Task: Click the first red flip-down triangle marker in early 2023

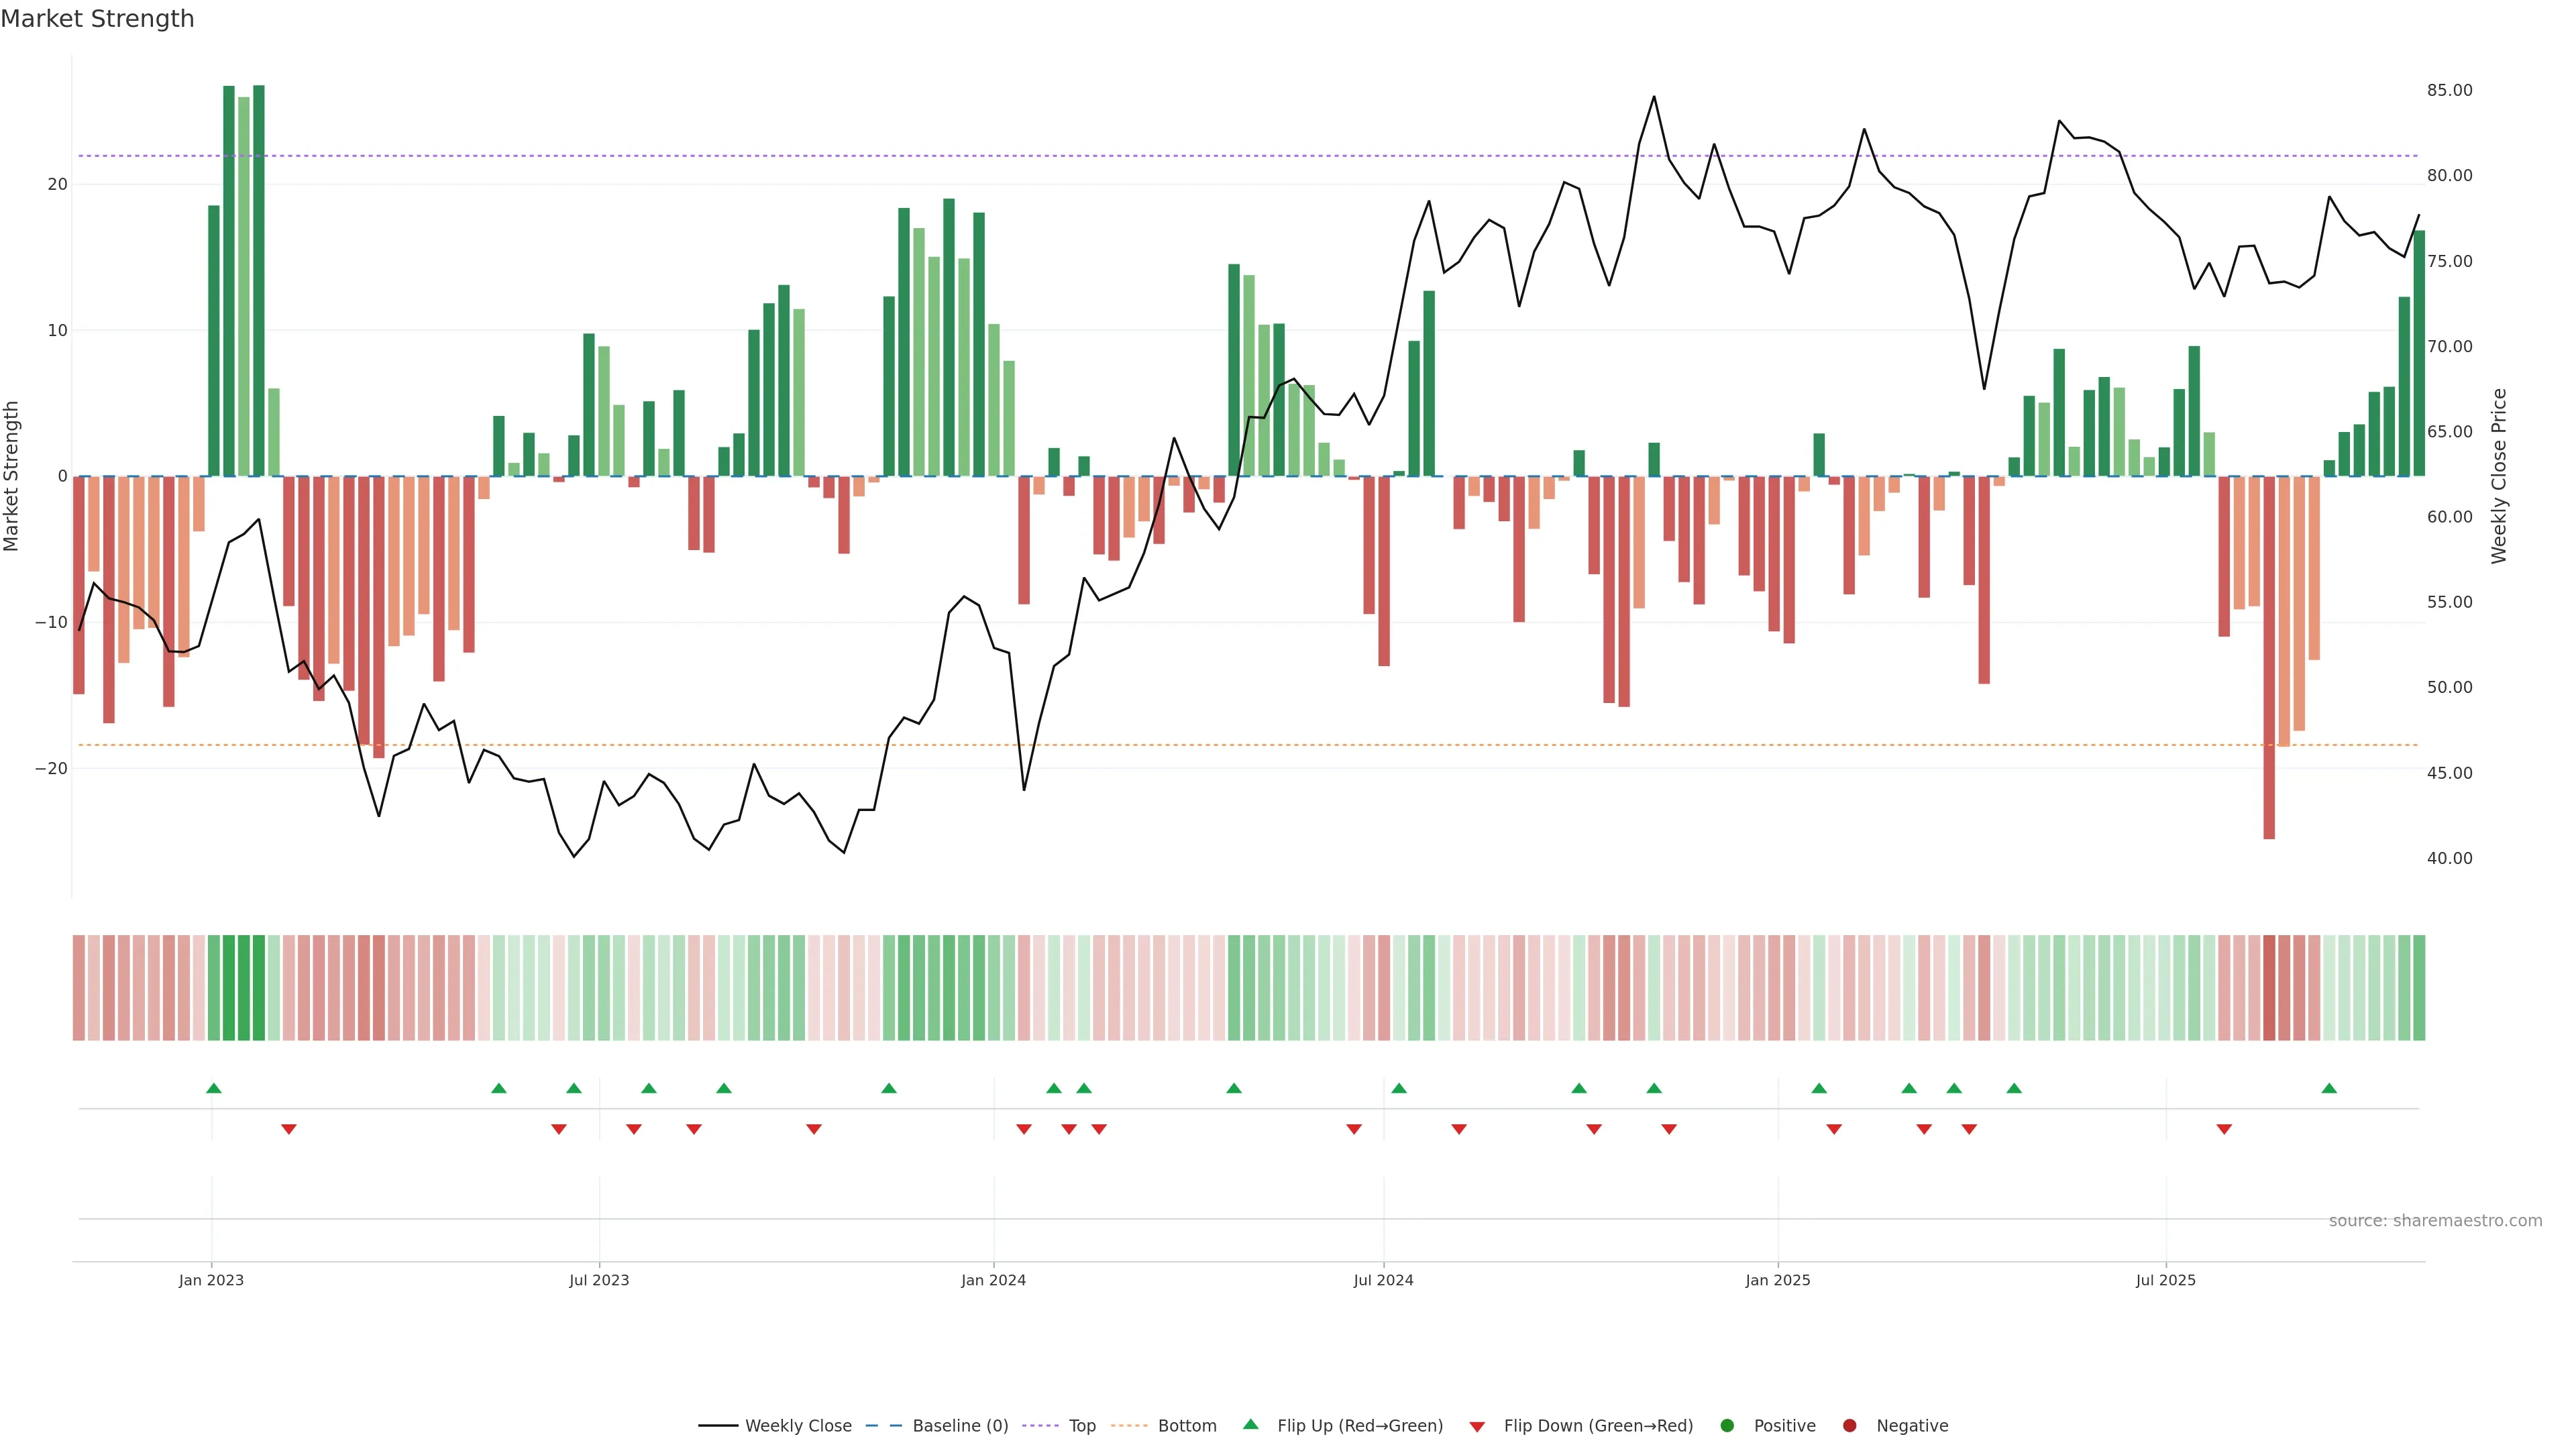Action: tap(289, 1129)
